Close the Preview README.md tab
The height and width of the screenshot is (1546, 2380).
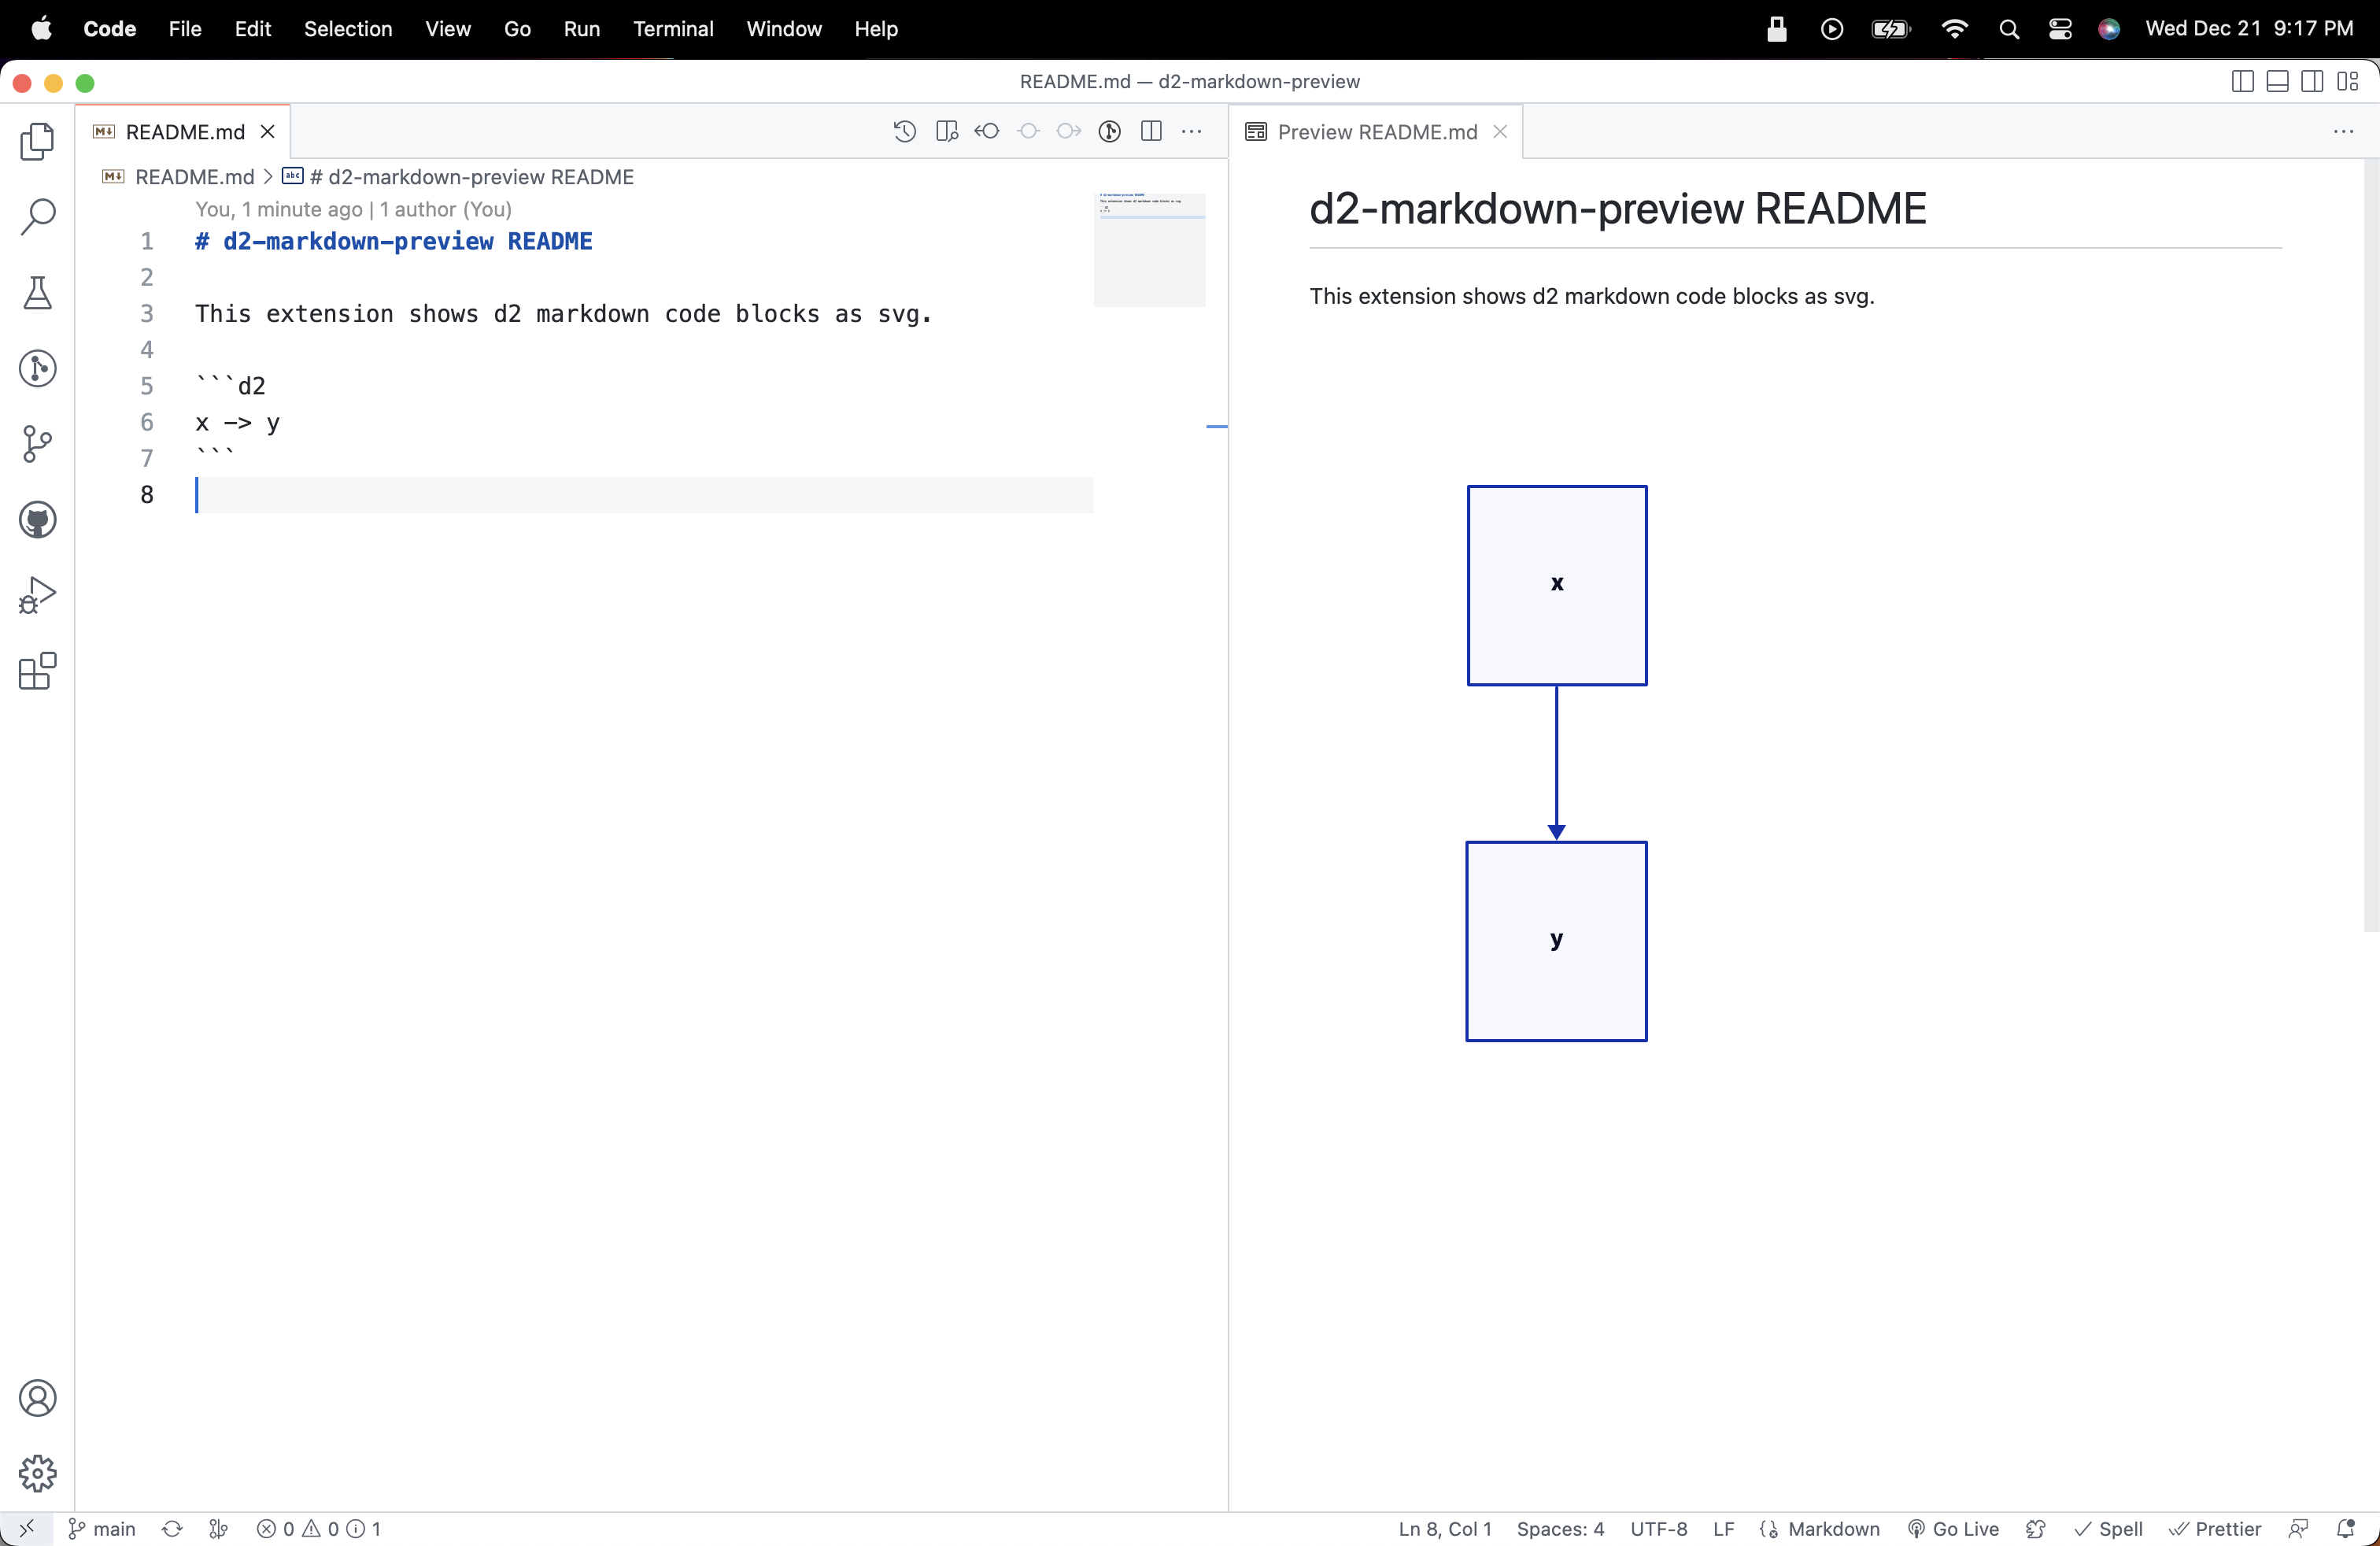tap(1500, 132)
